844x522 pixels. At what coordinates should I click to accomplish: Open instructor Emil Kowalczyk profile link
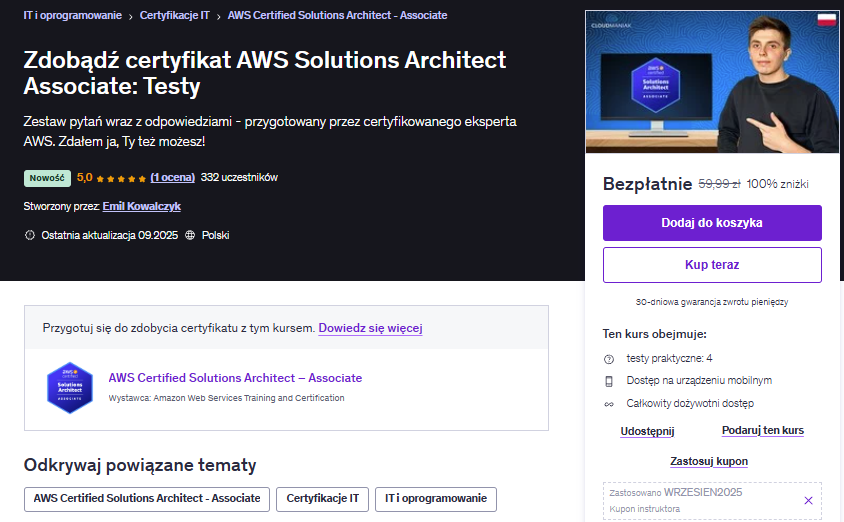point(141,206)
